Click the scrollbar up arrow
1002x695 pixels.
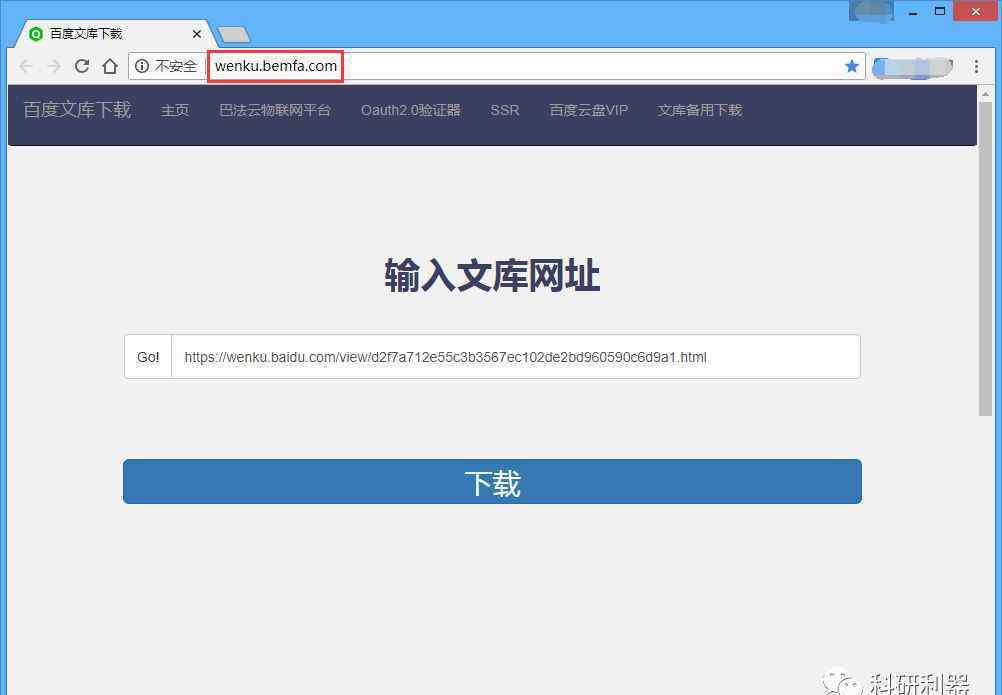(985, 94)
